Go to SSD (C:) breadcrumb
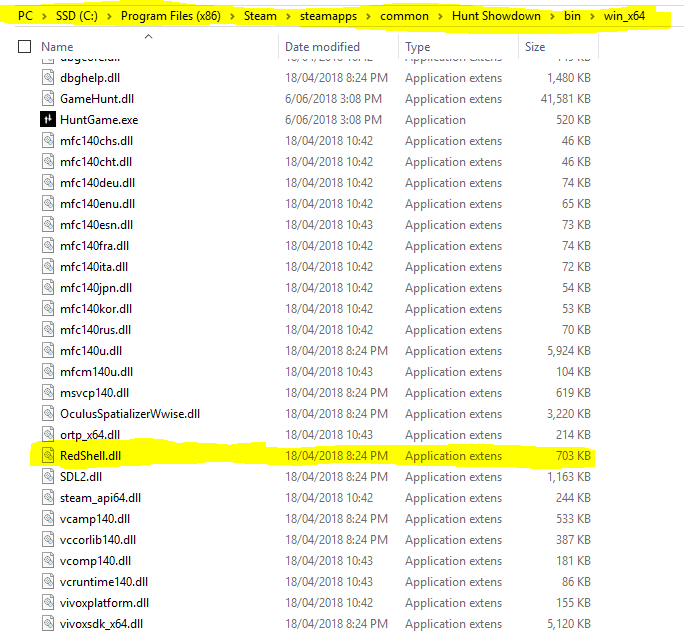684x643 pixels. click(x=77, y=16)
